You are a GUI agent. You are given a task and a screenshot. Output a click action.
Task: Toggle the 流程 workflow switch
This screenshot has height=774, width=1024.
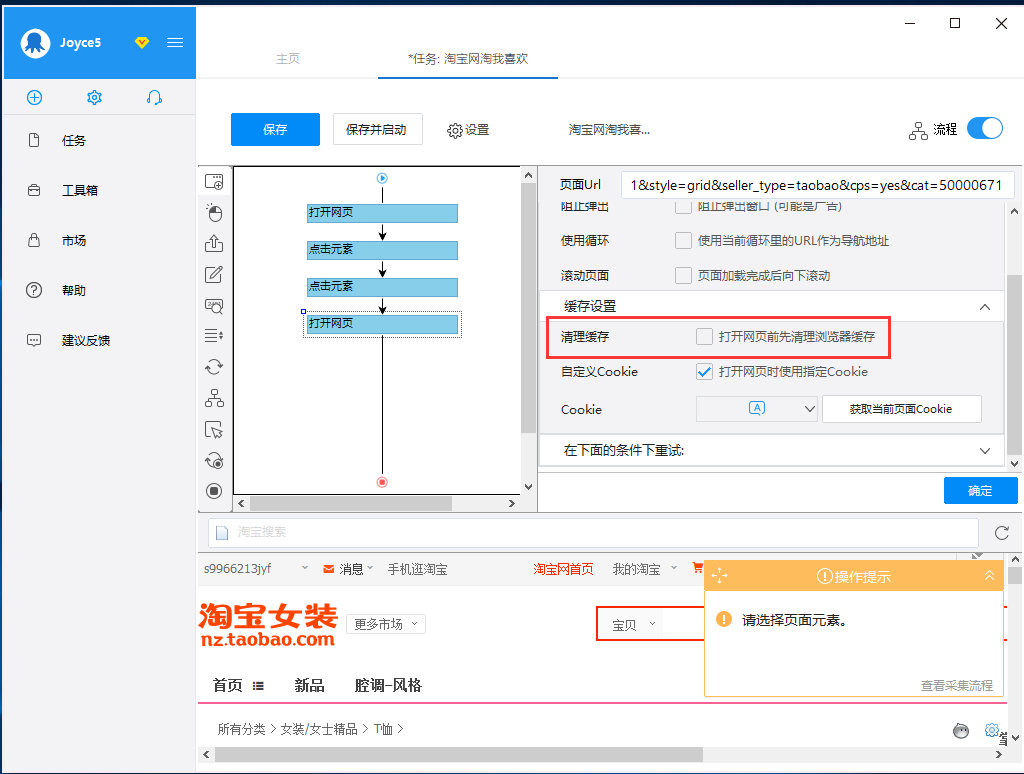click(x=985, y=128)
